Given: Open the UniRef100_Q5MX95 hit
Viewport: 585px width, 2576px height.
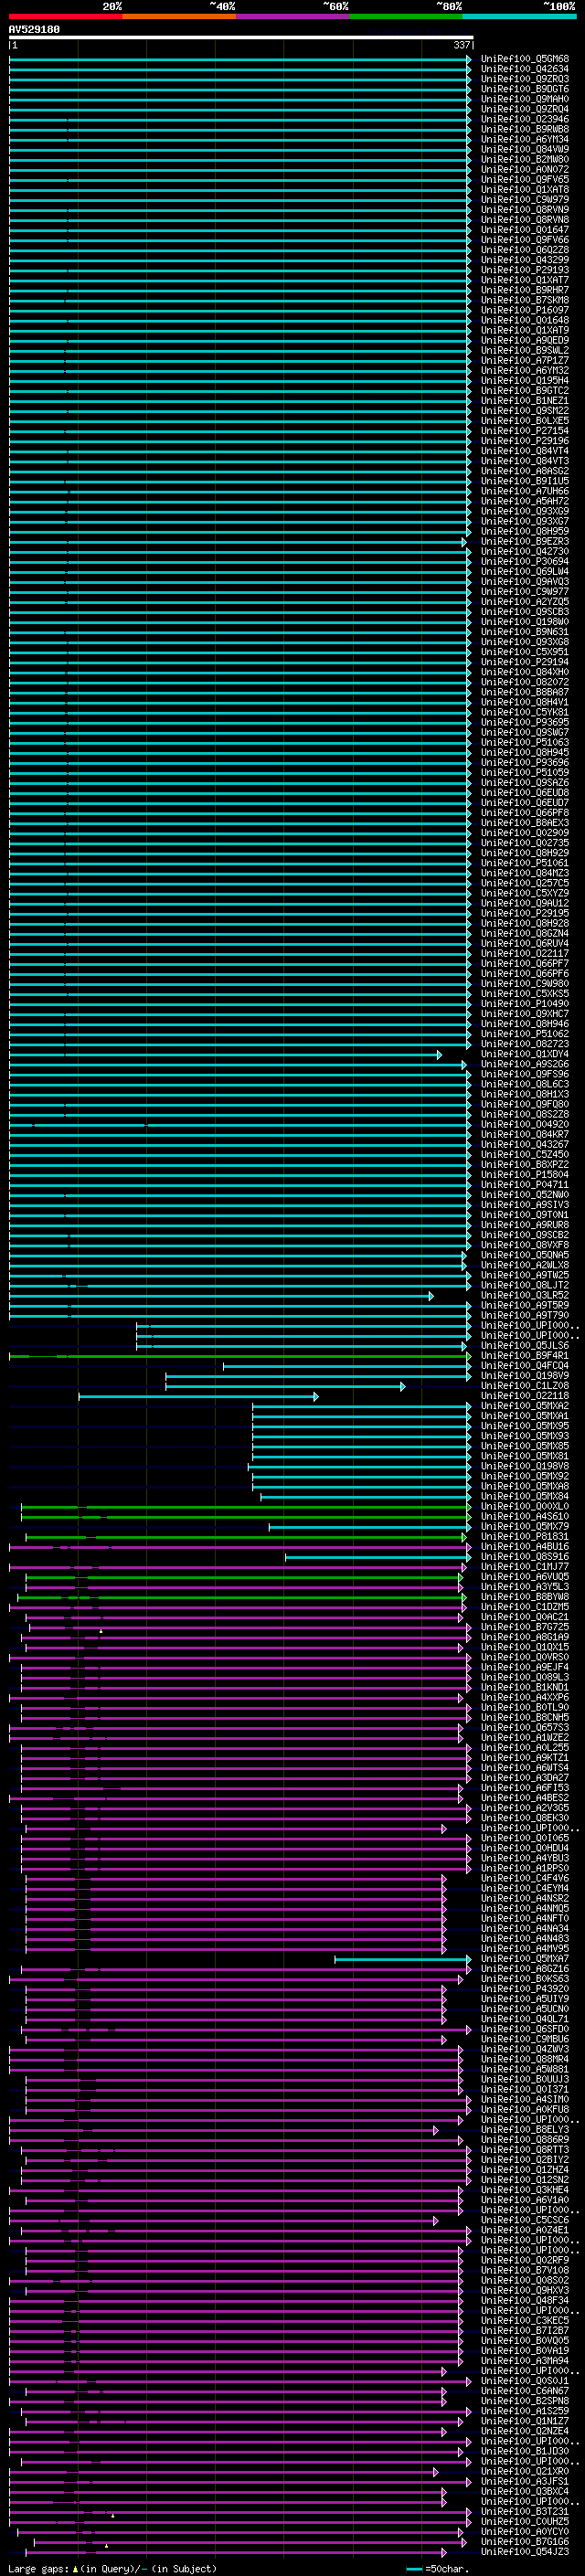Looking at the screenshot, I should coord(524,1426).
